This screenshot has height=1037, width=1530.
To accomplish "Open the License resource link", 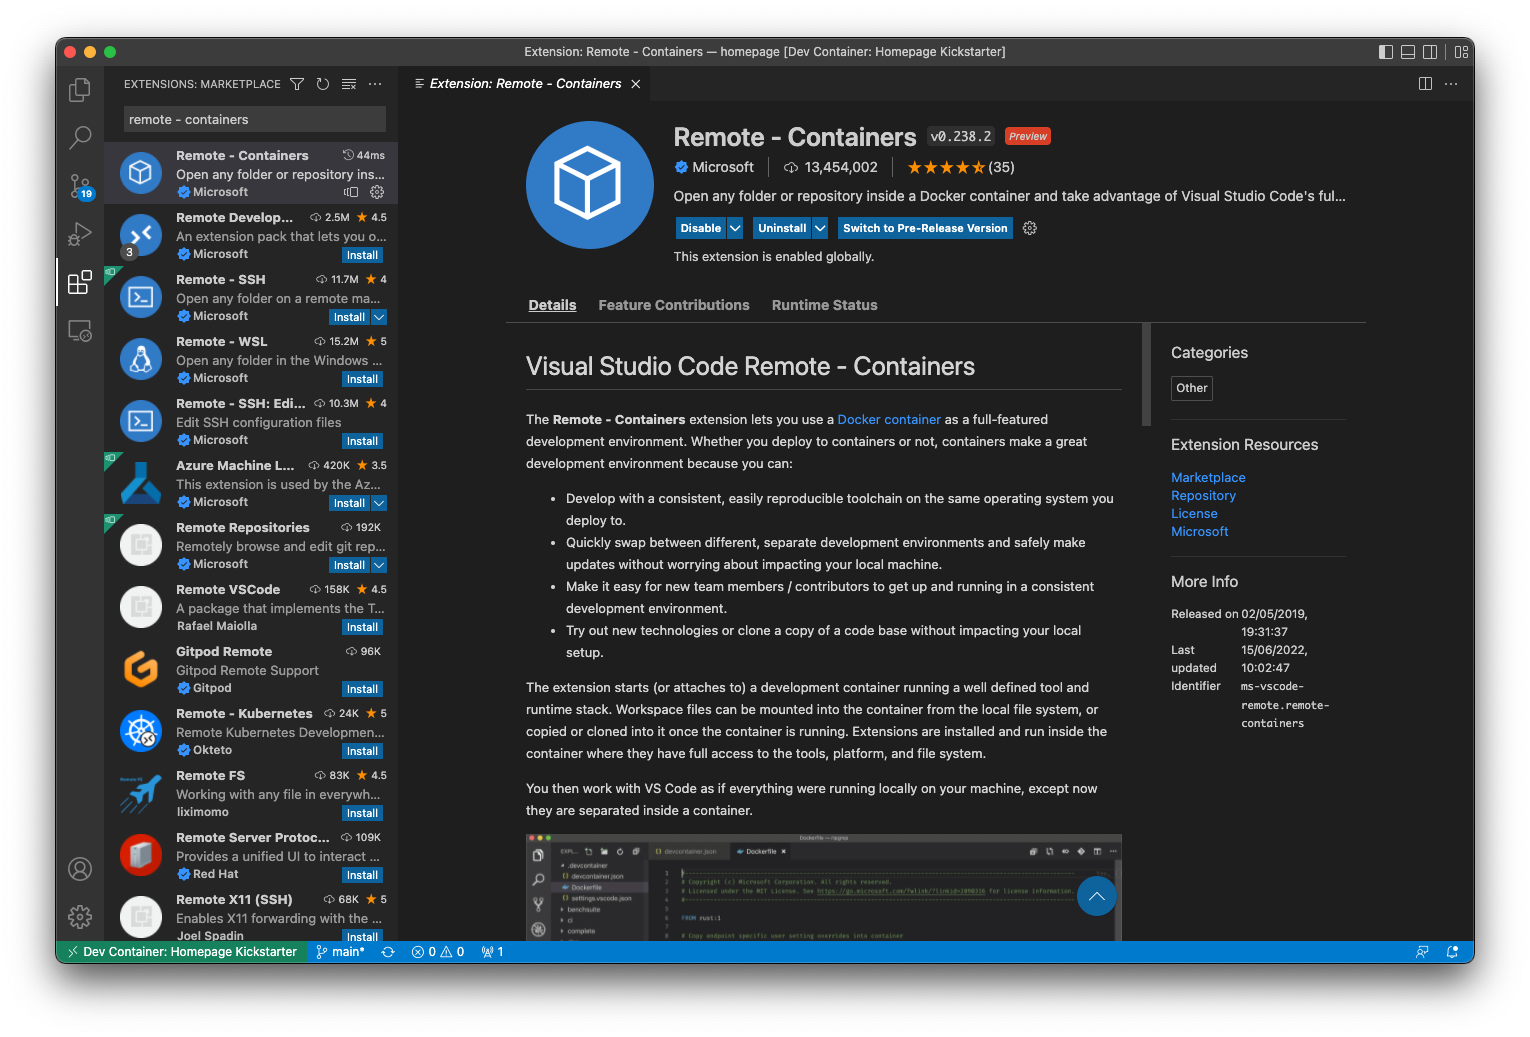I will click(x=1194, y=514).
